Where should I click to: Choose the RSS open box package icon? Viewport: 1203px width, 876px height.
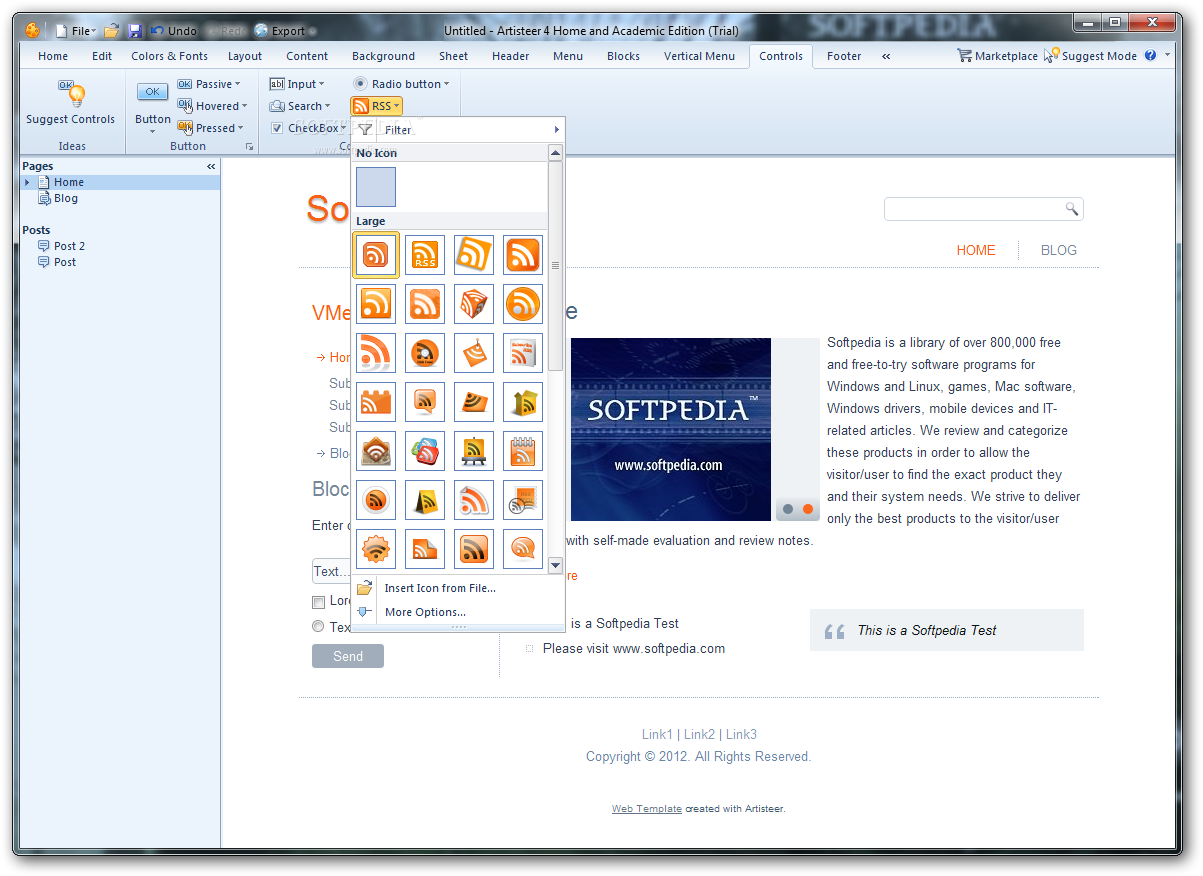pos(523,402)
